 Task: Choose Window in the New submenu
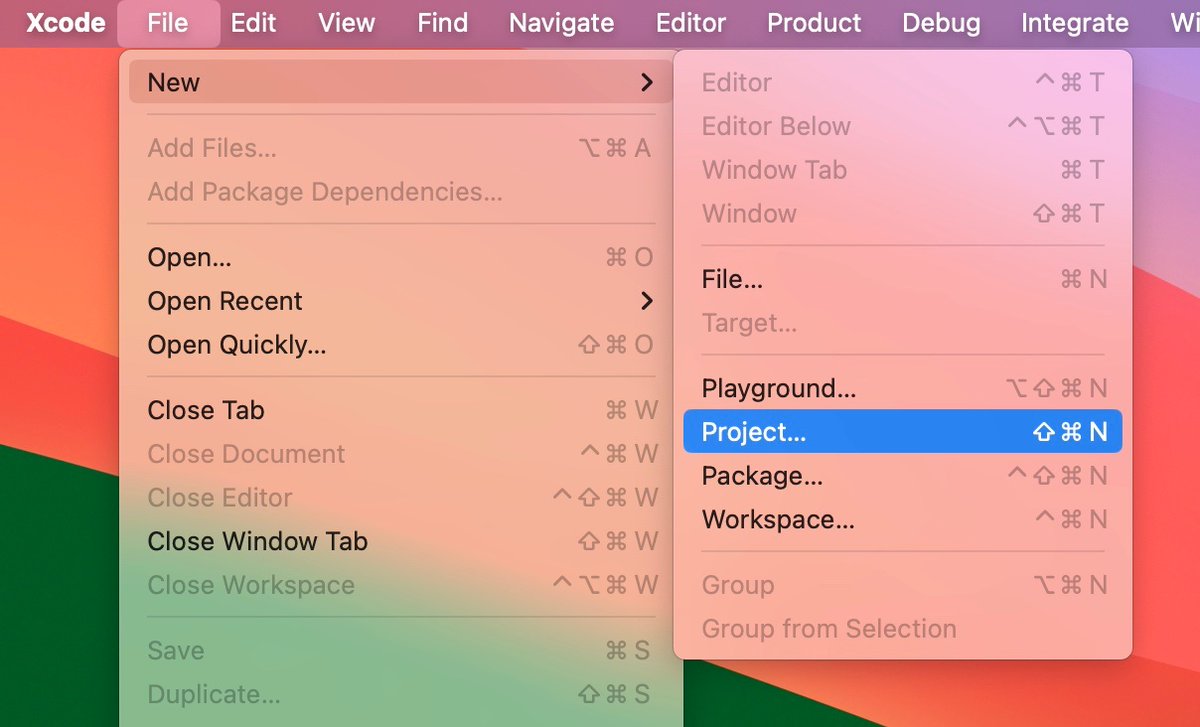(x=903, y=213)
